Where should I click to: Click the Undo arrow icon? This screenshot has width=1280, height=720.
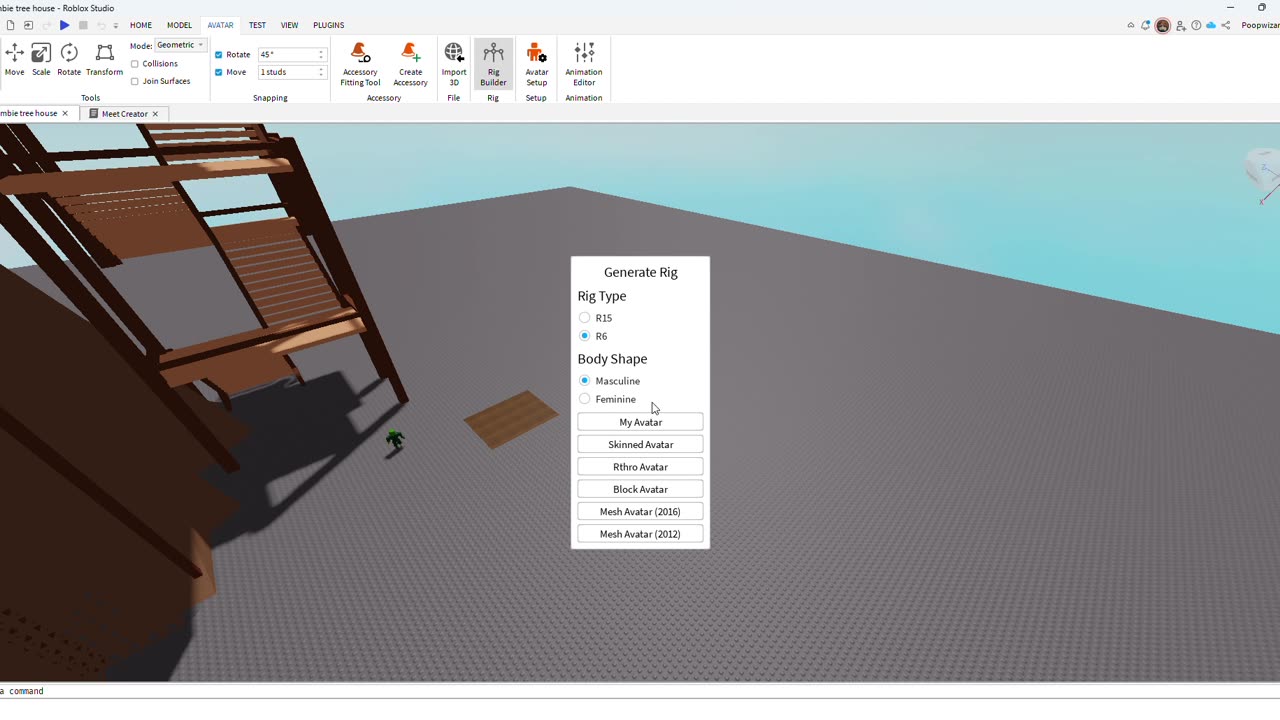tap(101, 25)
